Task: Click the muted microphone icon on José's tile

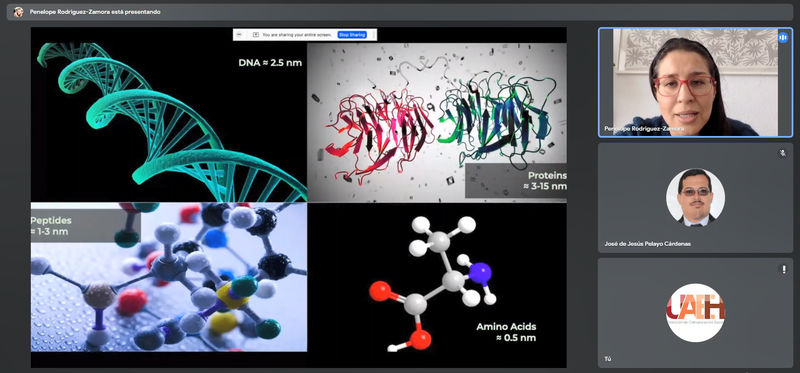Action: pyautogui.click(x=783, y=153)
